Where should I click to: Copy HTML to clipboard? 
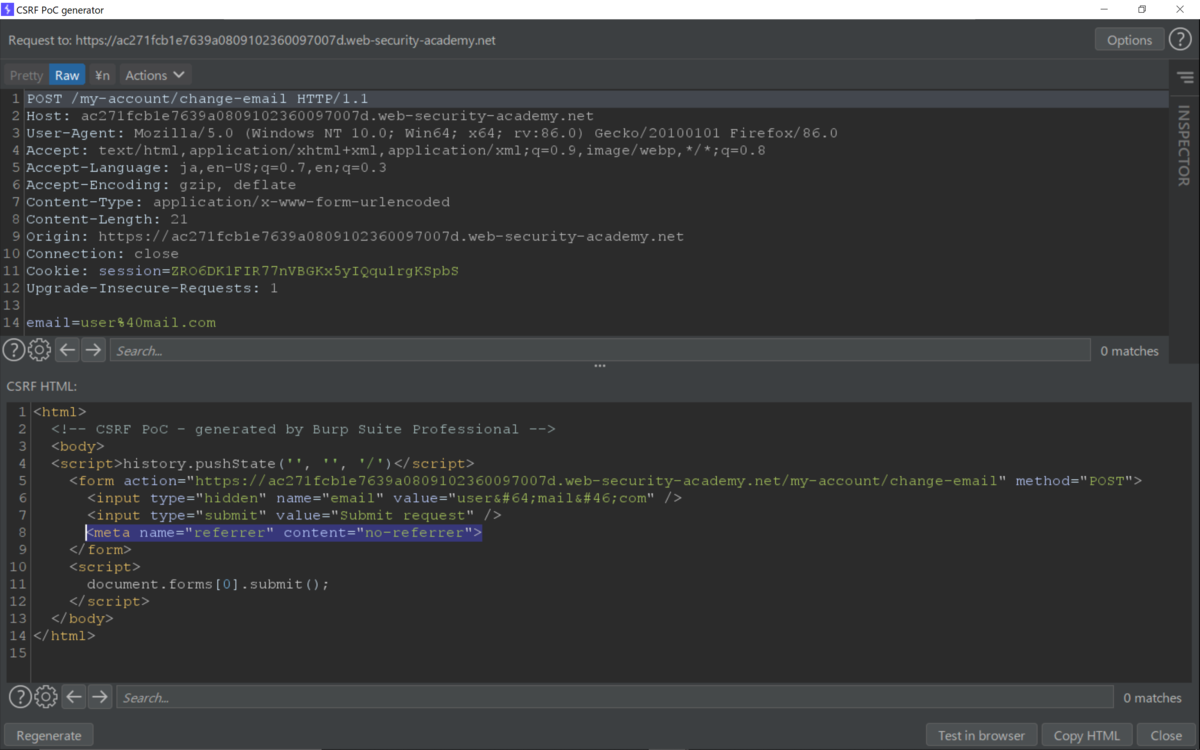click(x=1087, y=735)
